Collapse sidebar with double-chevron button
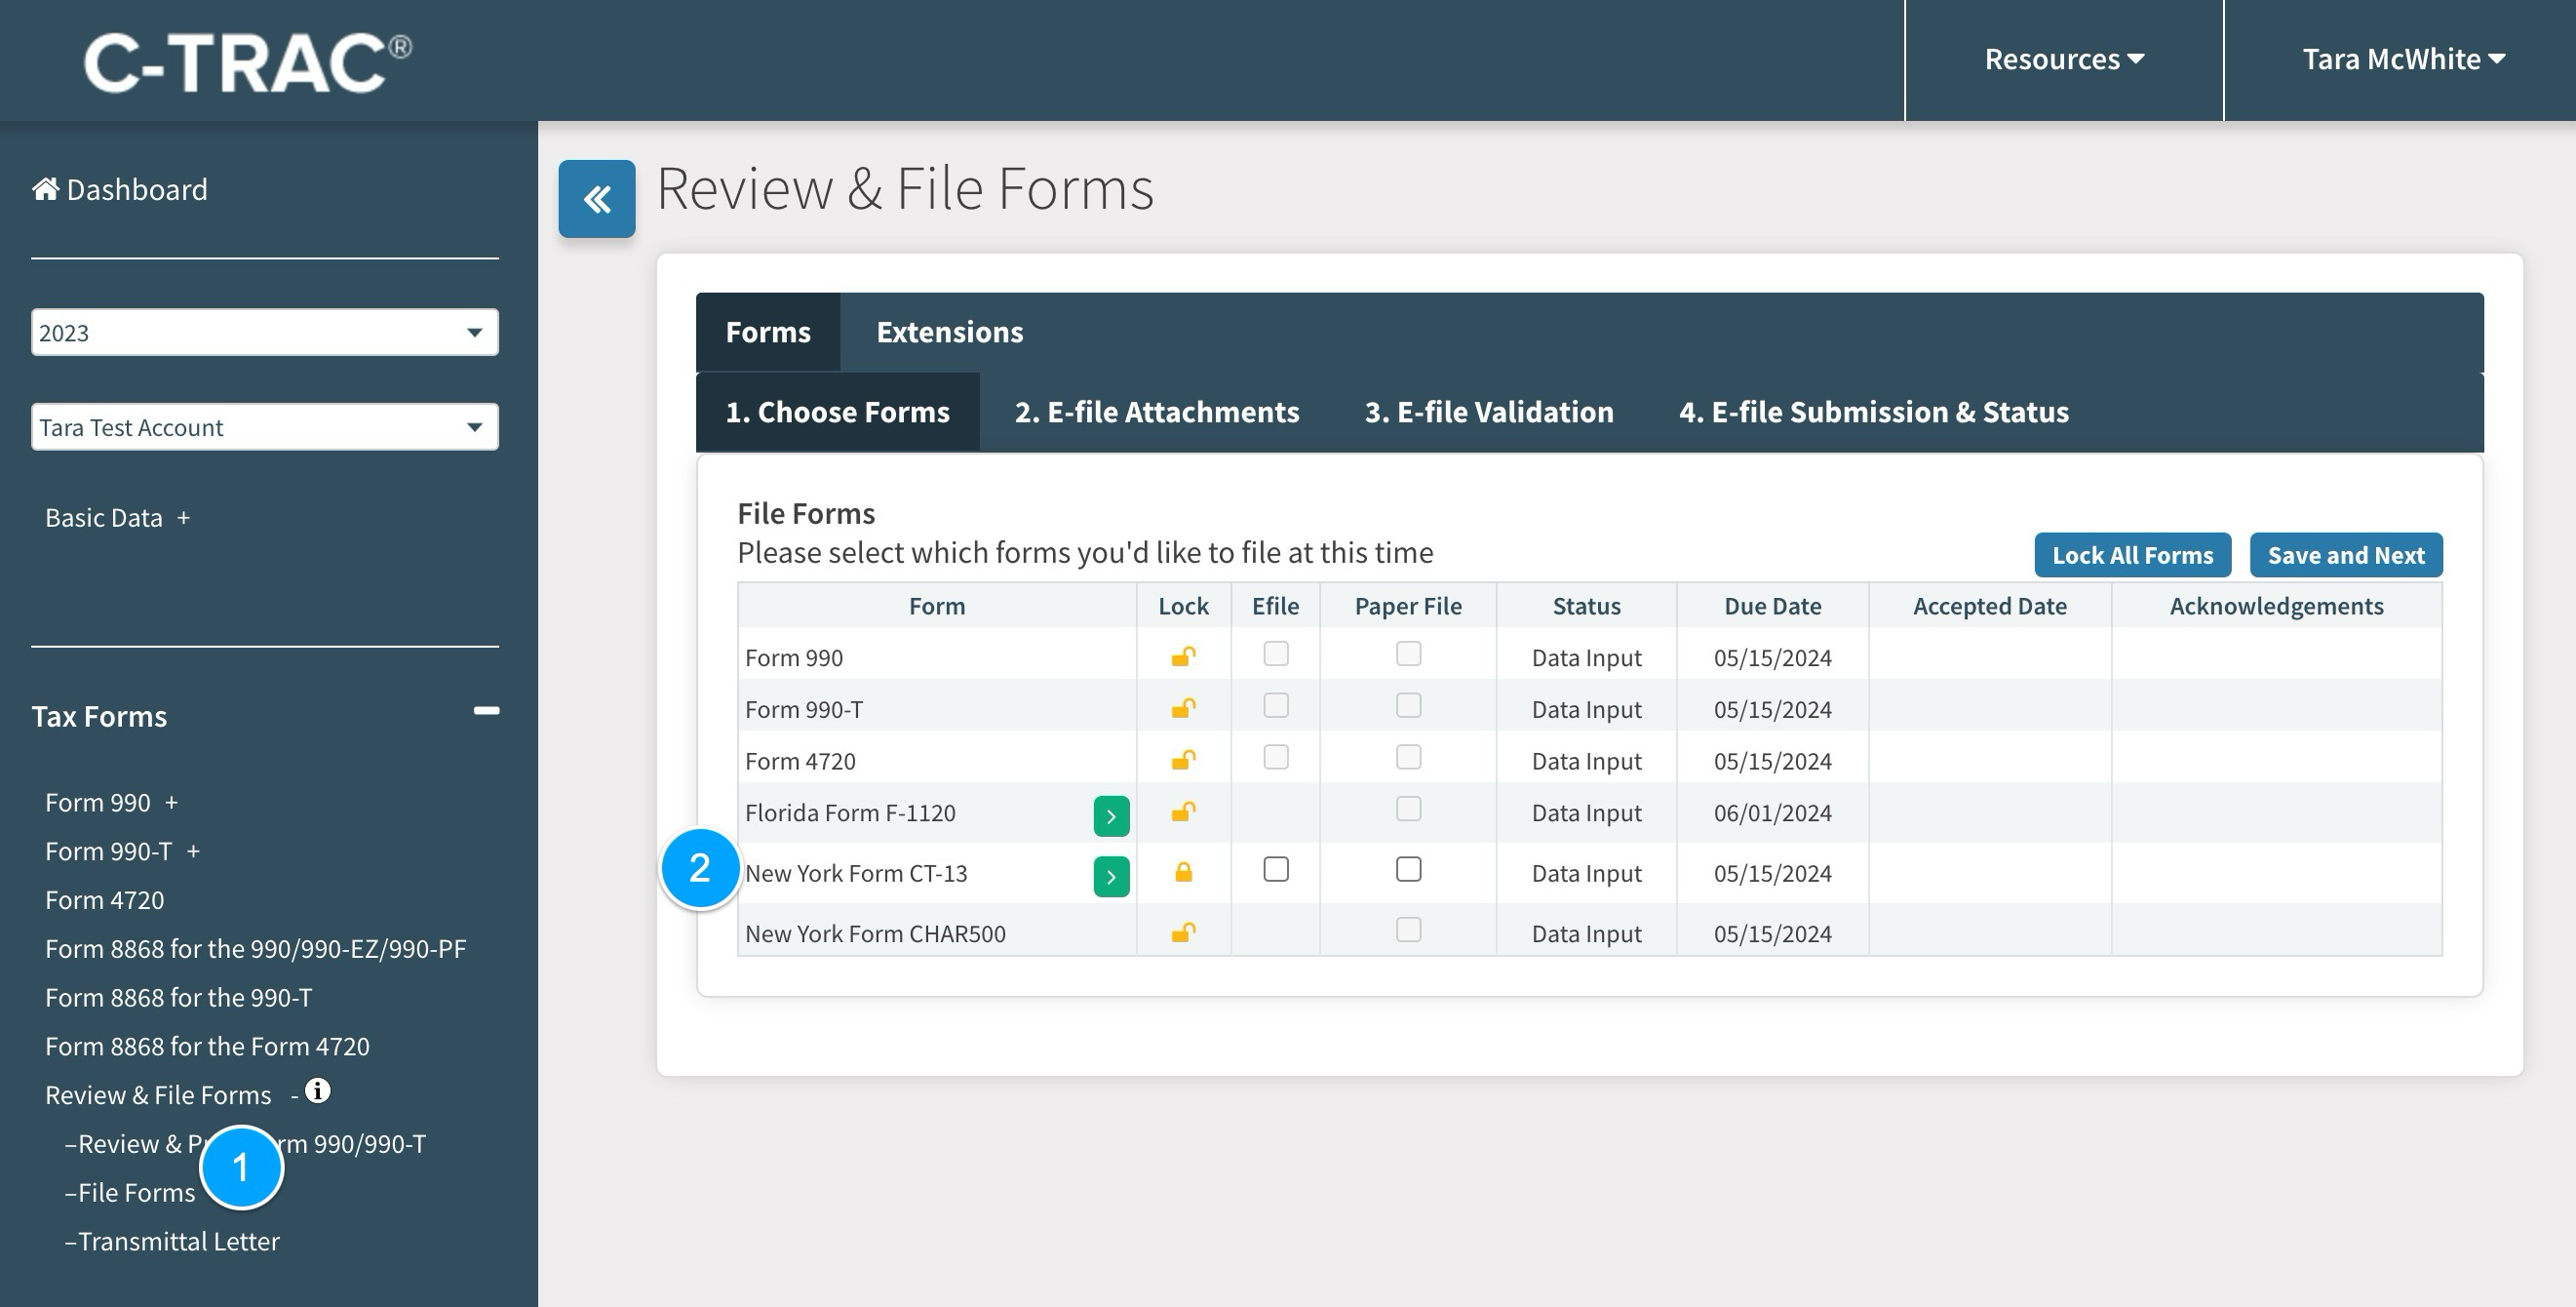Screen dimensions: 2576x1307 pyautogui.click(x=596, y=199)
